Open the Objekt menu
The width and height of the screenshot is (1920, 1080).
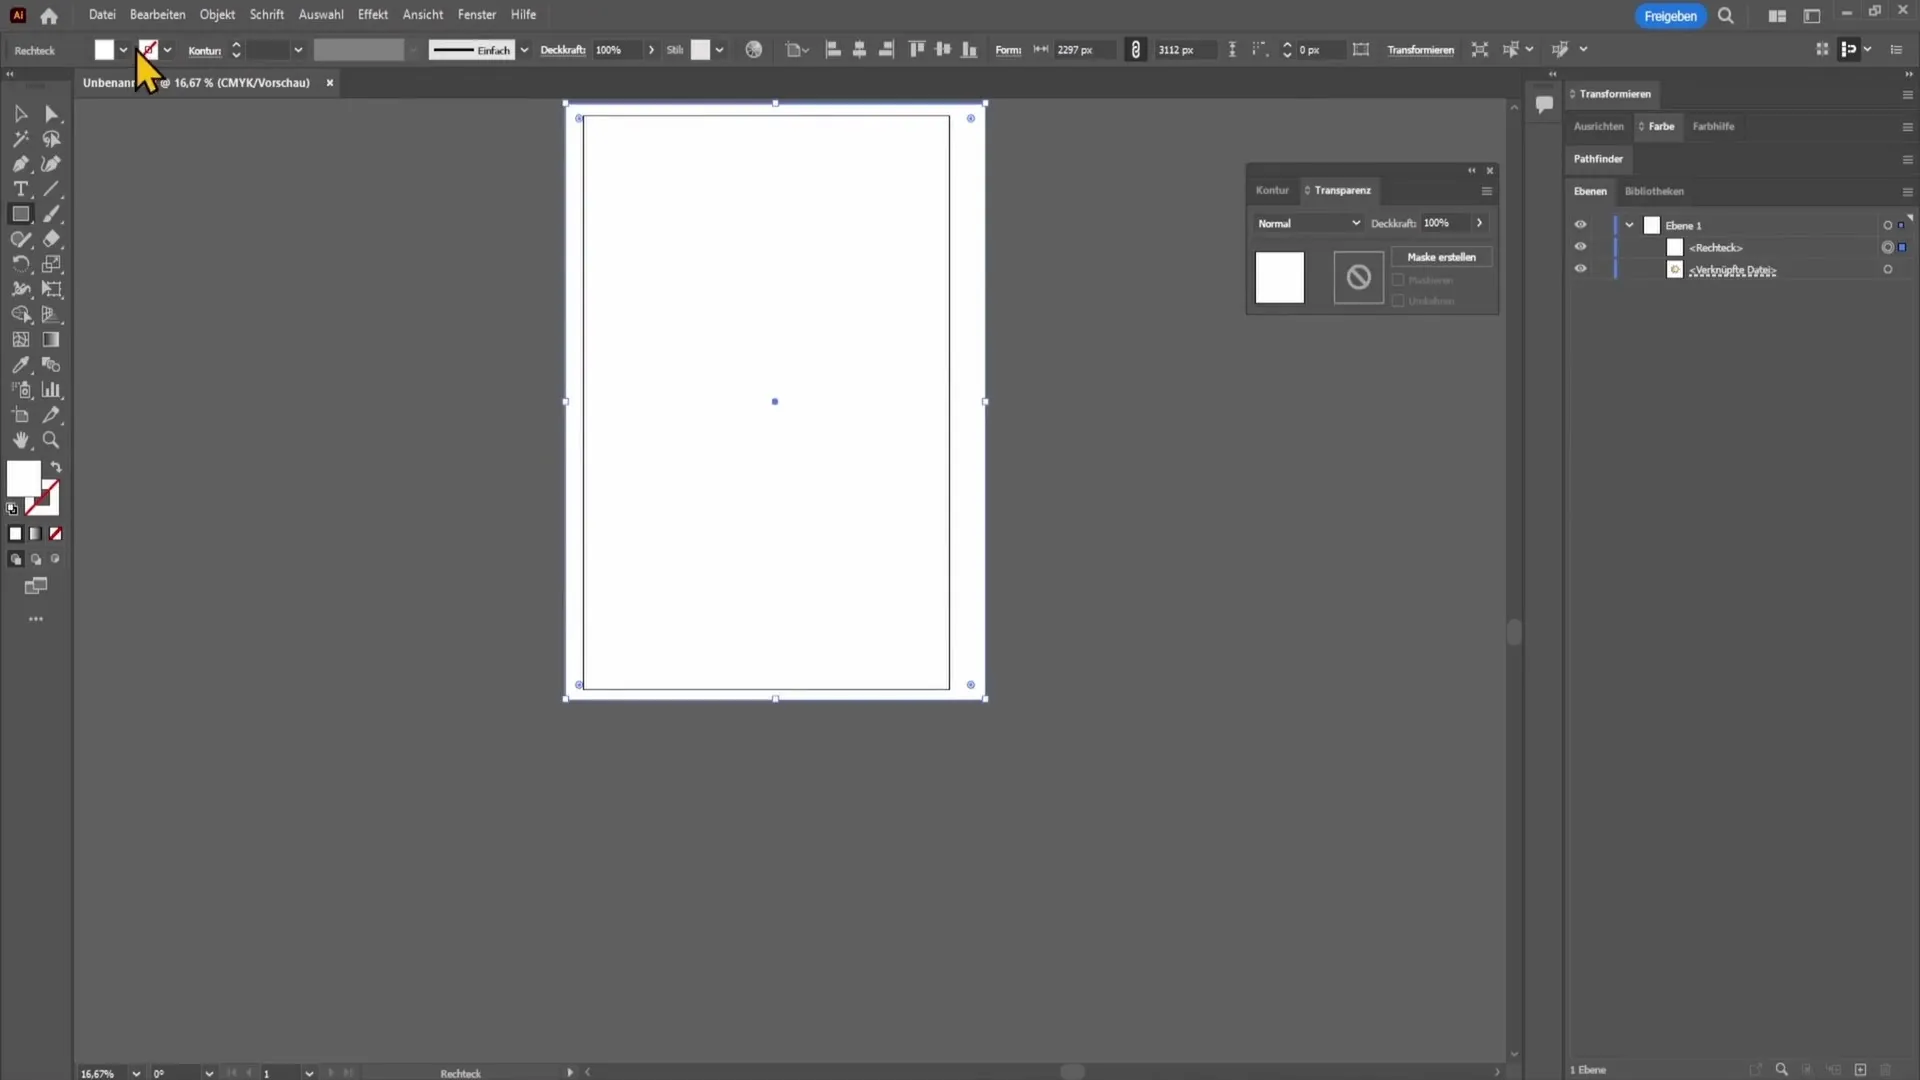point(217,15)
